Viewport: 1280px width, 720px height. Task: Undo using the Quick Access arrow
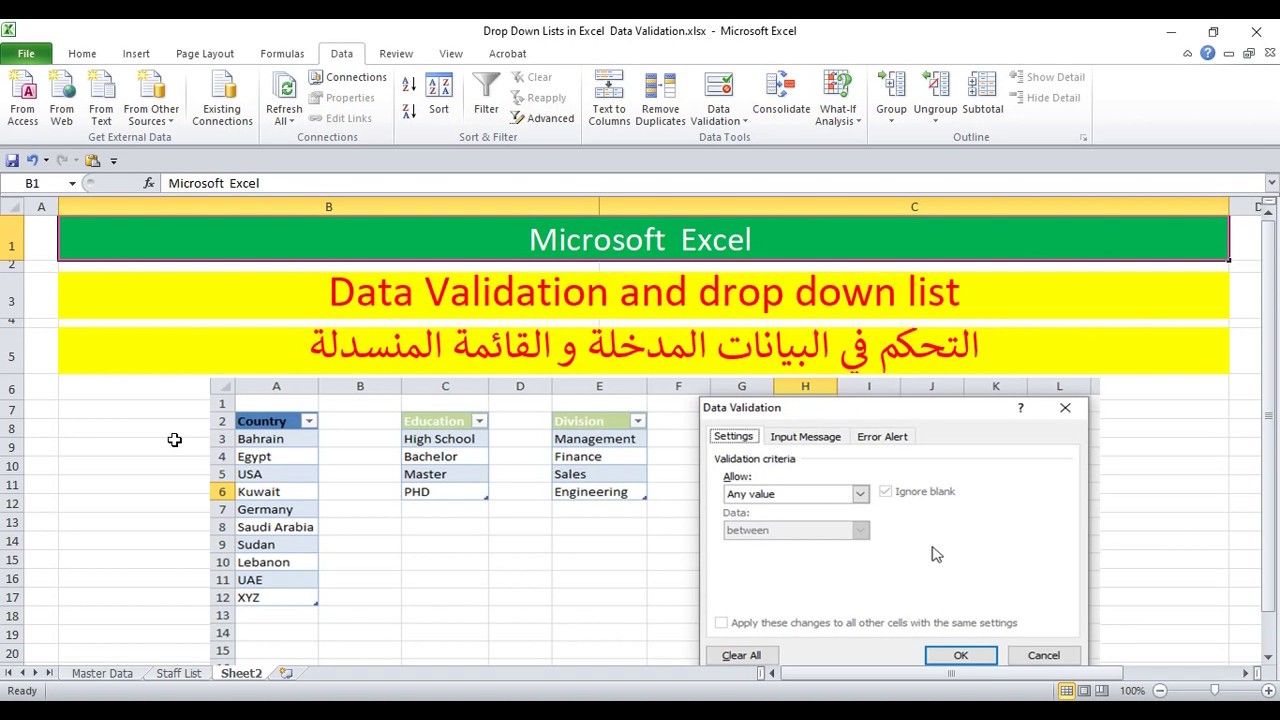tap(32, 160)
